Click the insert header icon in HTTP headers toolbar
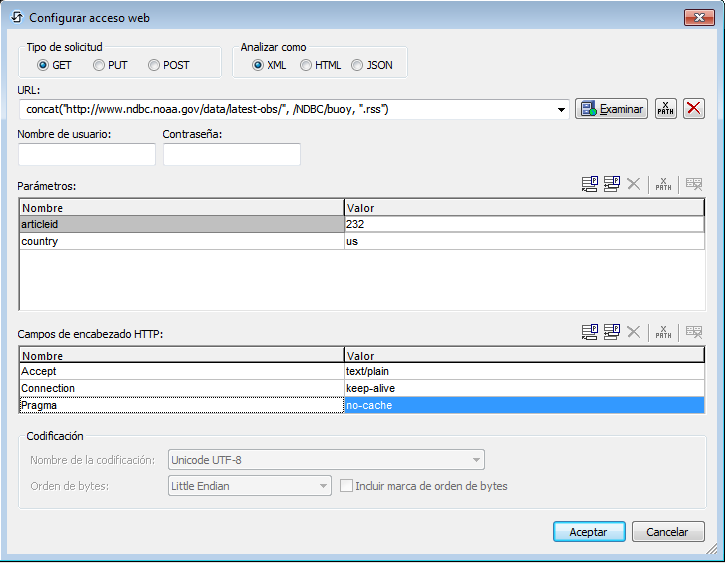The height and width of the screenshot is (563, 725). (611, 333)
